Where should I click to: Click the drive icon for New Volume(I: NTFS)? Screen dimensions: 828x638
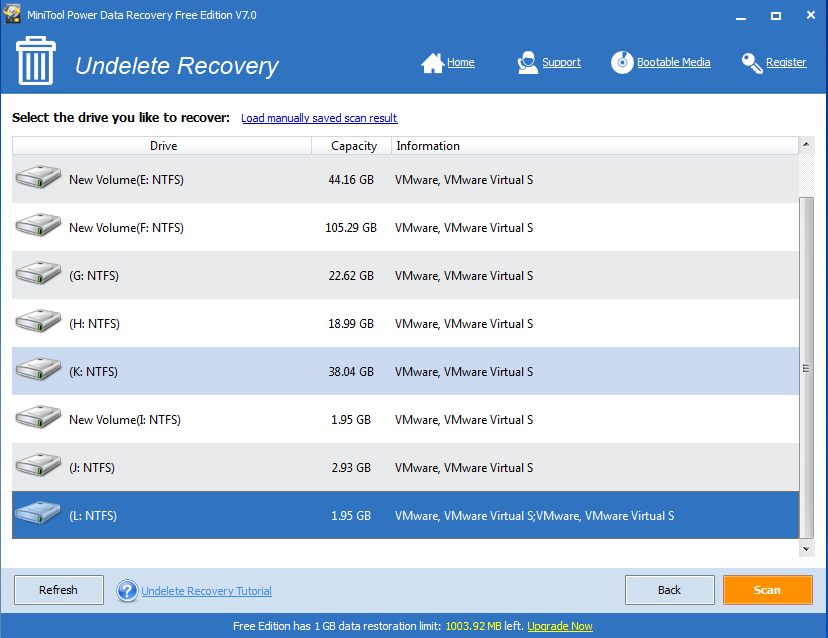(38, 417)
